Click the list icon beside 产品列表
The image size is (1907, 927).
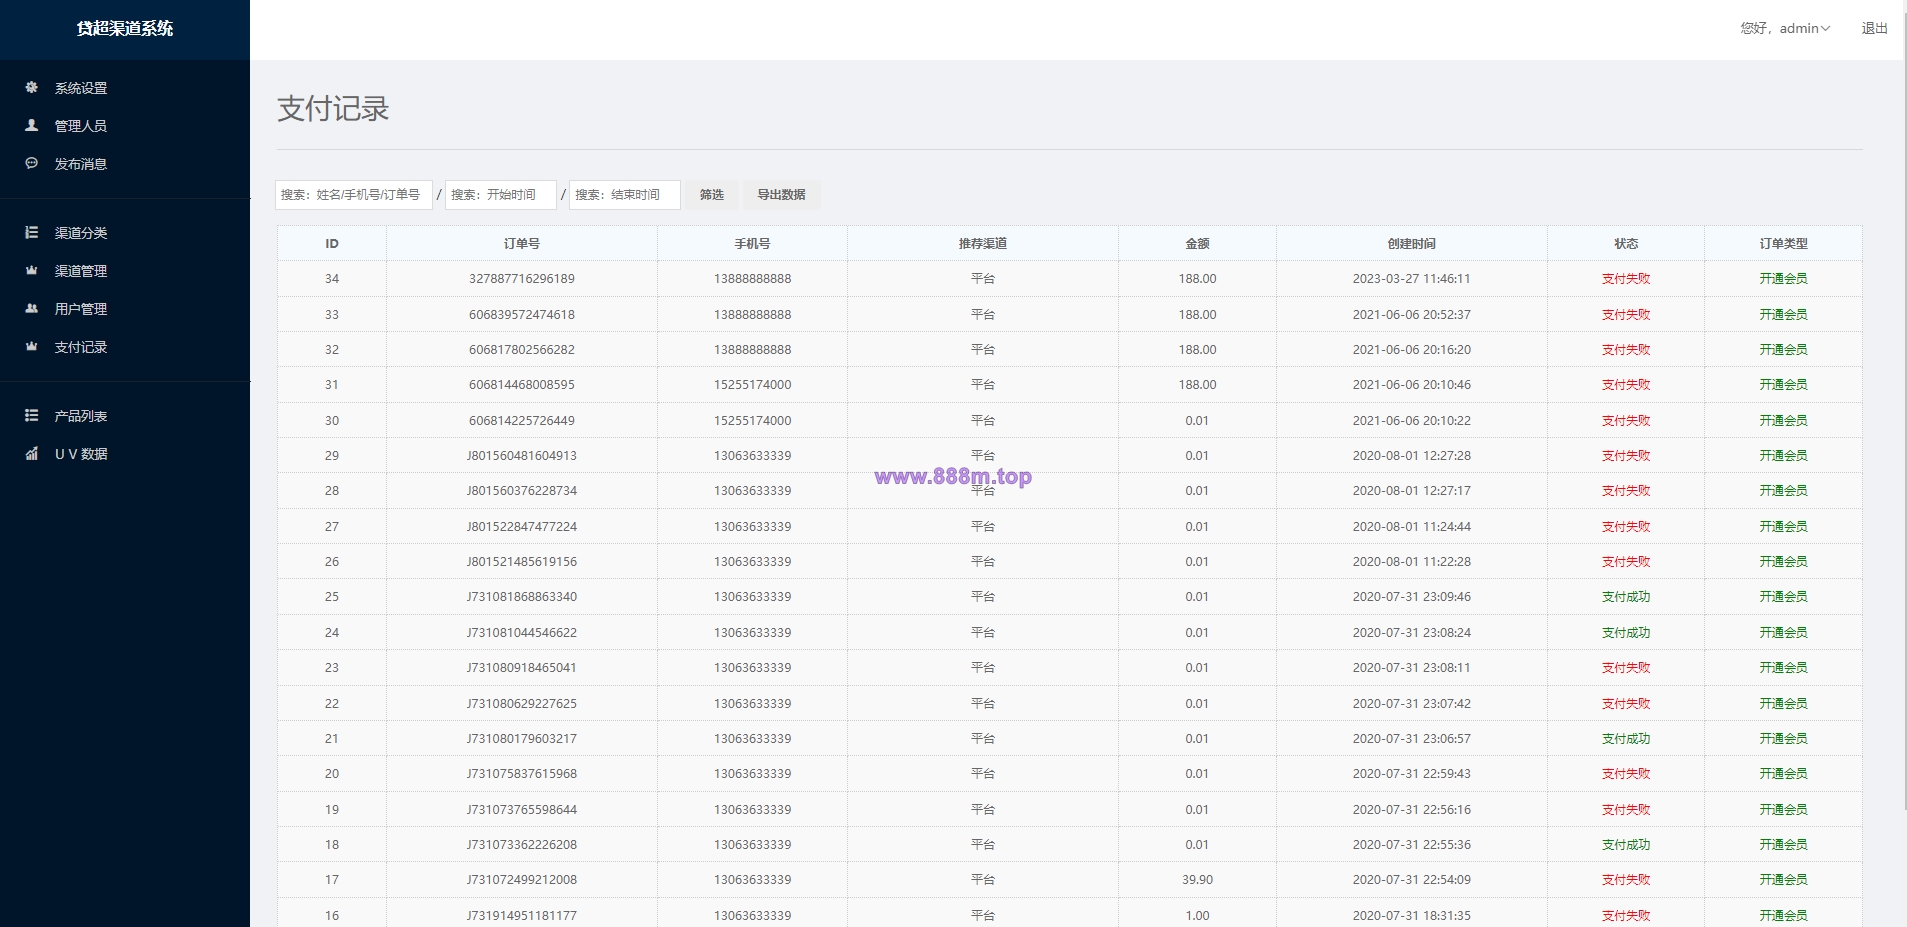point(32,415)
